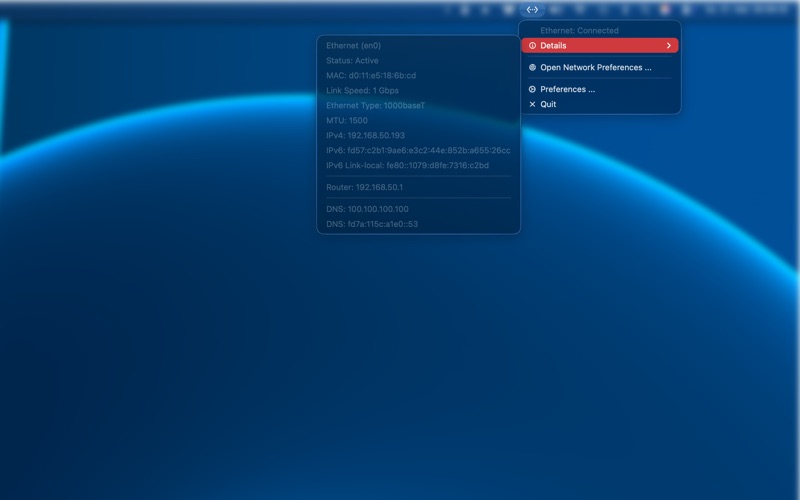Click the IPv6 Link-local: fe80 line
This screenshot has height=500, width=800.
pos(407,165)
